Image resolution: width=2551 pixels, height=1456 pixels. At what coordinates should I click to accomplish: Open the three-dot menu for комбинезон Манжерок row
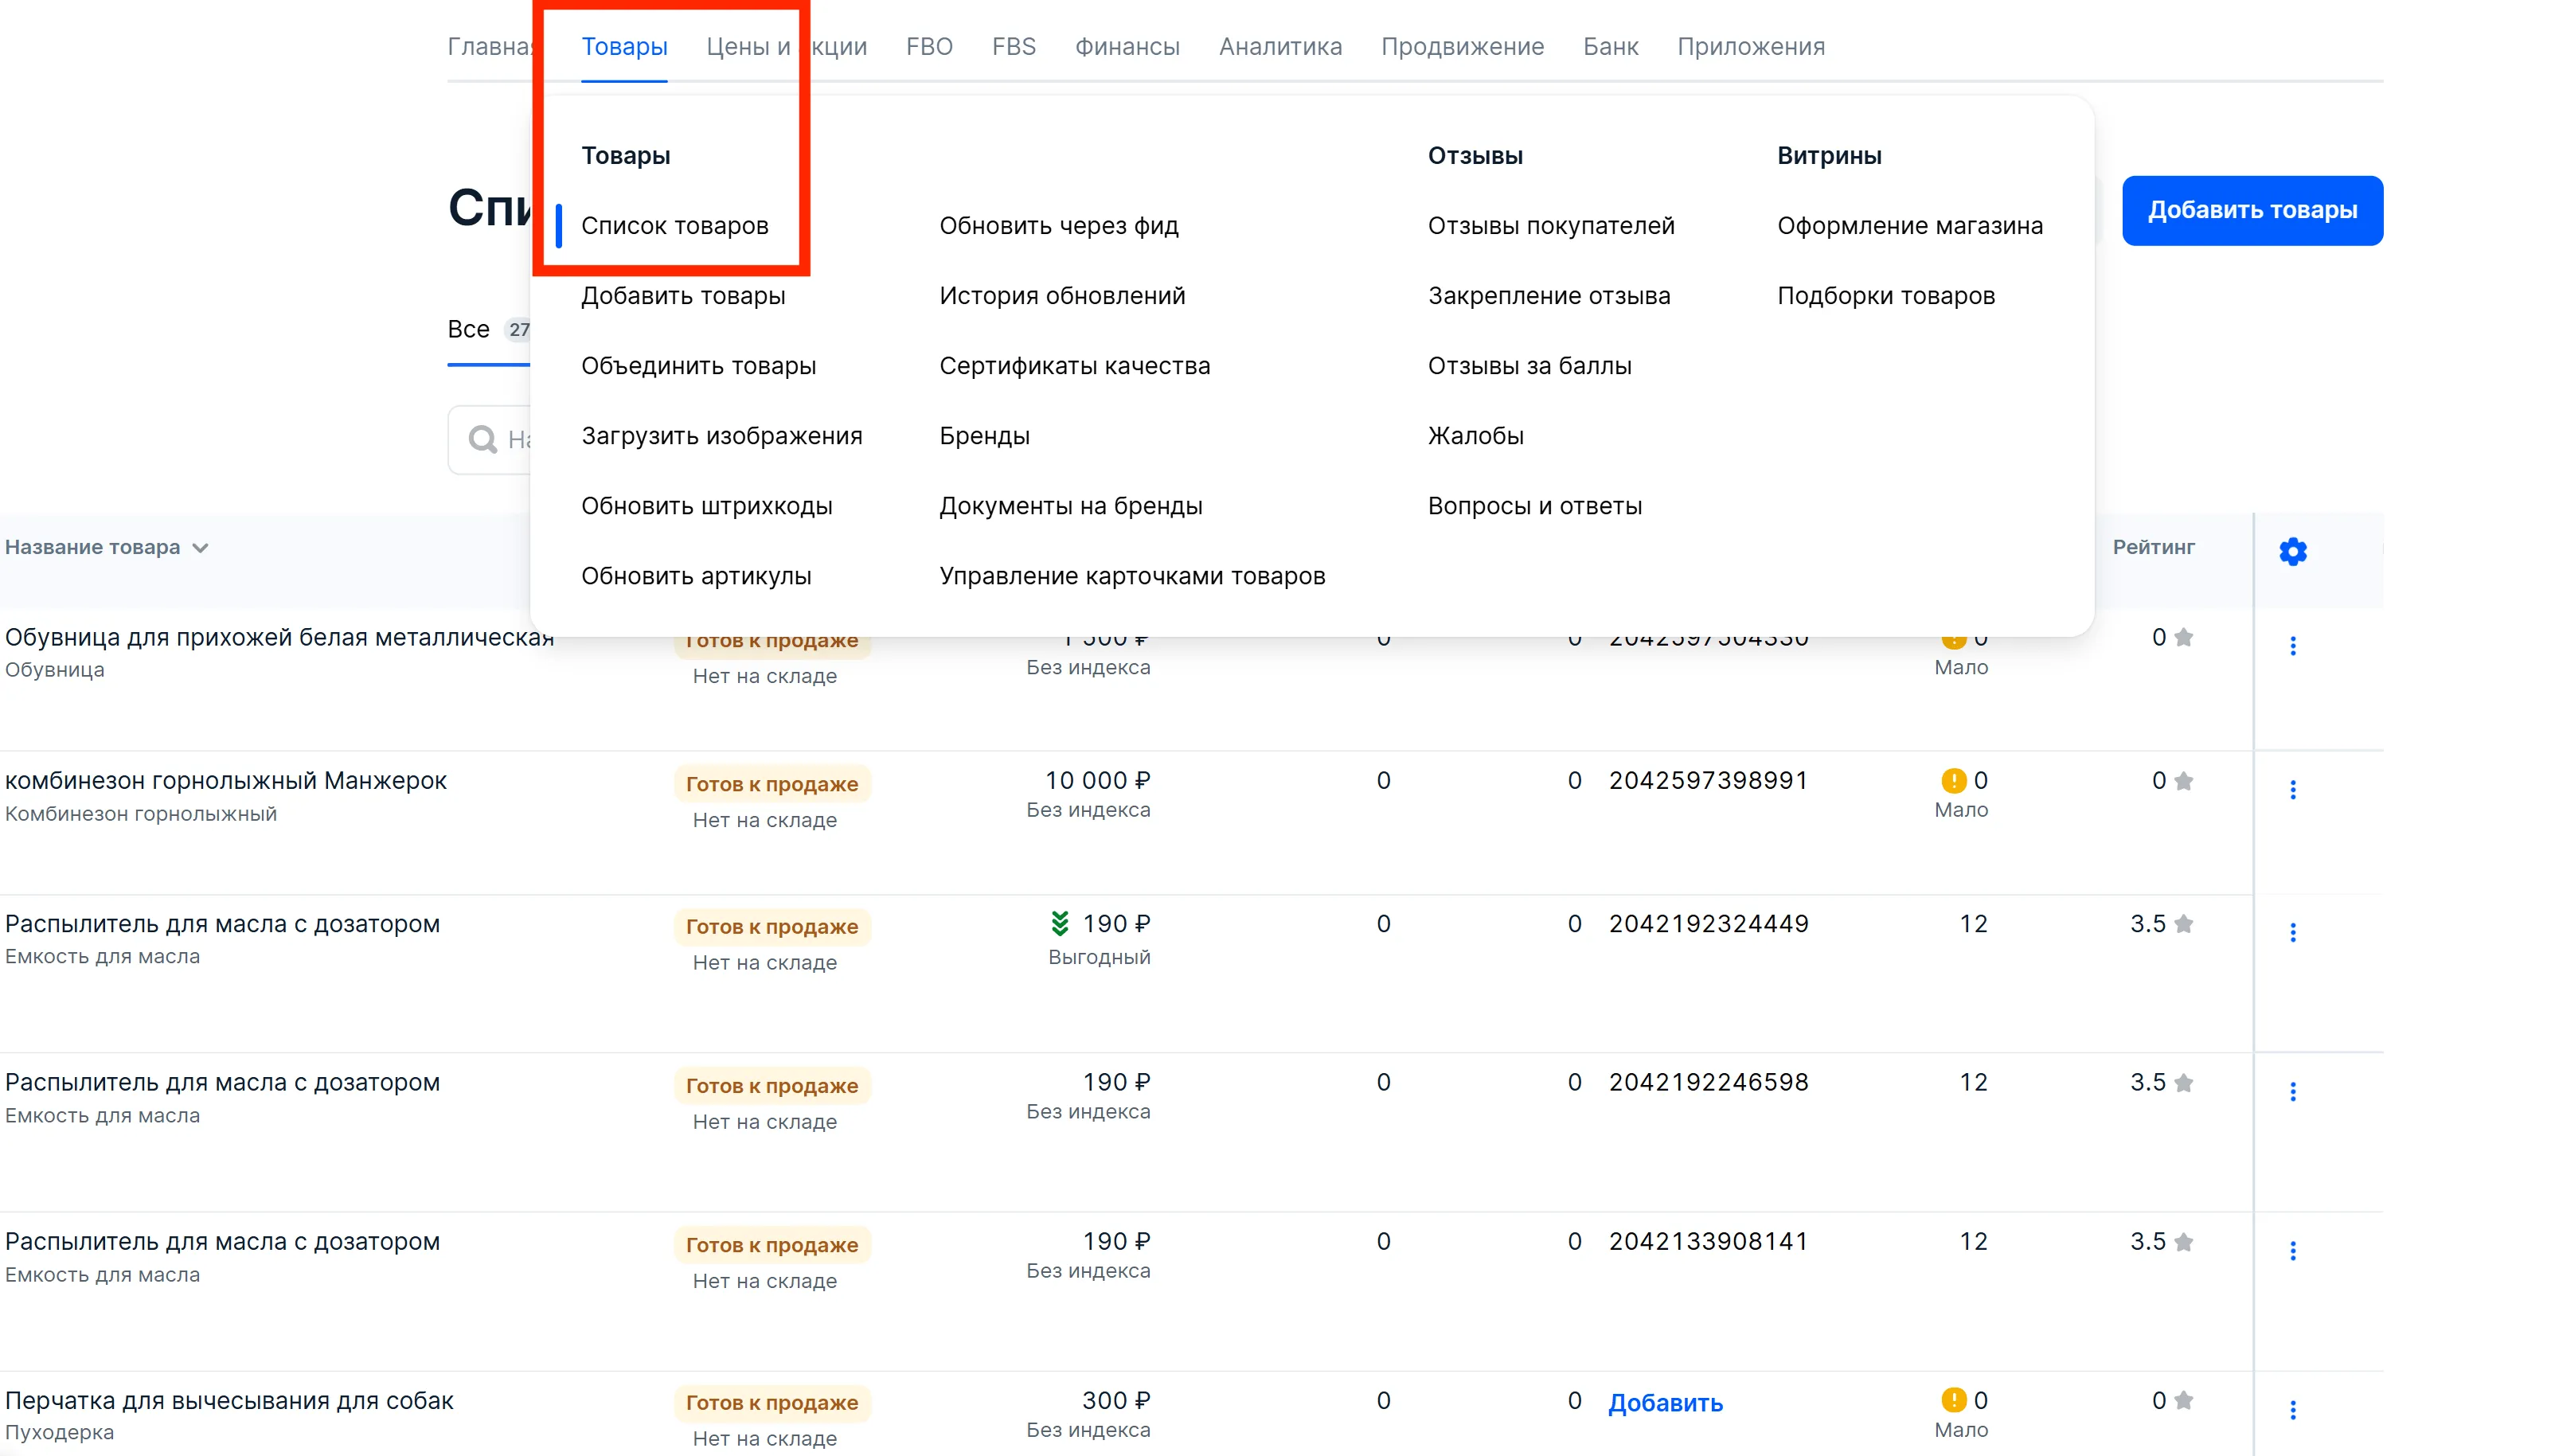(x=2292, y=790)
